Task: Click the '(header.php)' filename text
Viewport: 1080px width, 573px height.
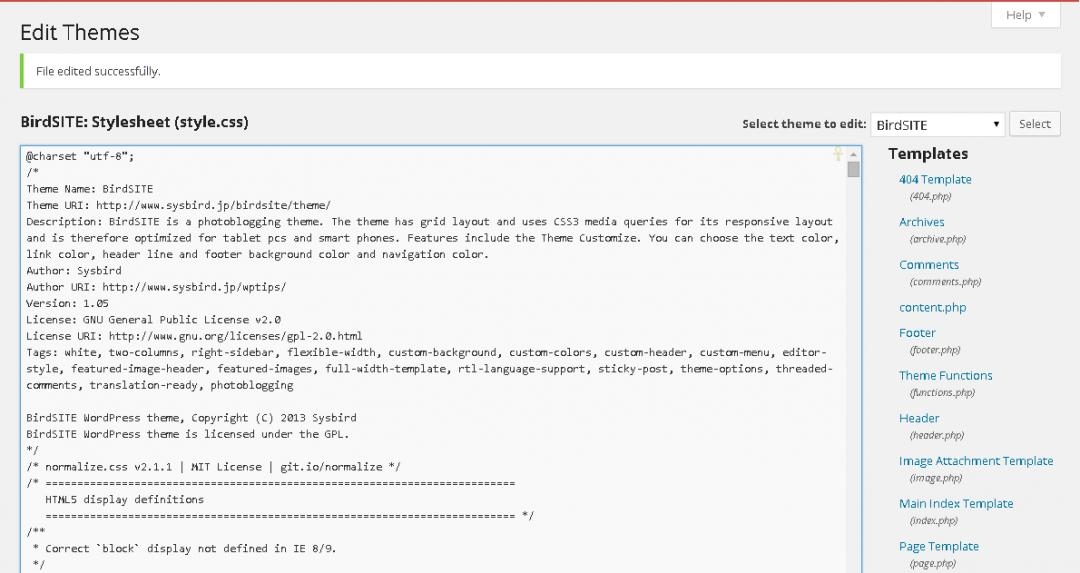Action: point(937,435)
